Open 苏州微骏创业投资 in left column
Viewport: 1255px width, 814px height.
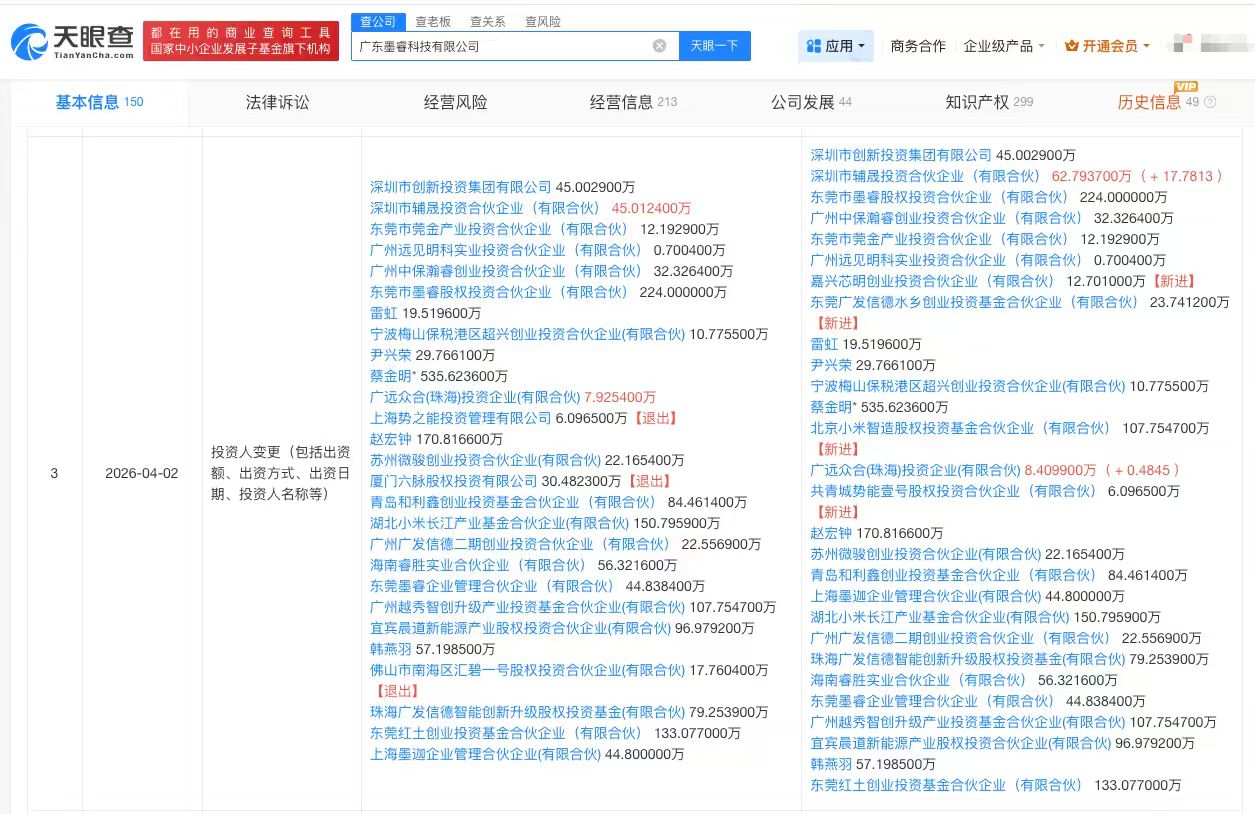485,460
